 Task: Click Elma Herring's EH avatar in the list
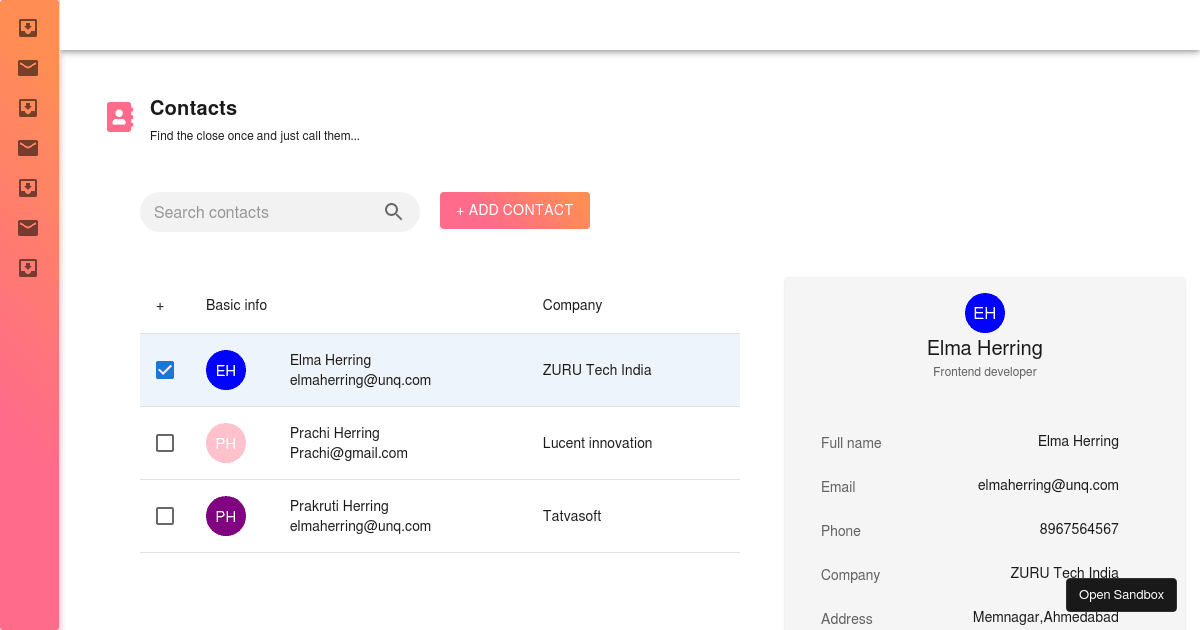tap(225, 370)
